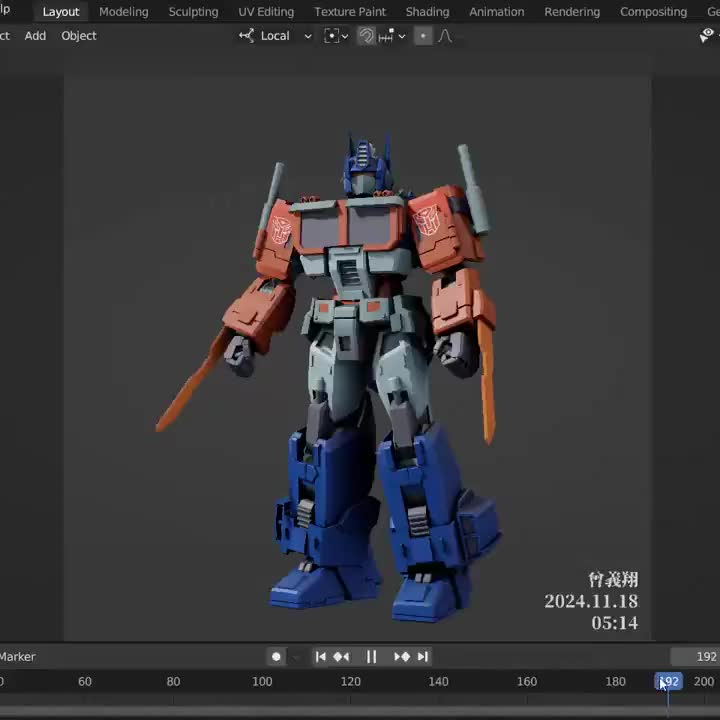Toggle the Auto Keying record button

point(276,657)
